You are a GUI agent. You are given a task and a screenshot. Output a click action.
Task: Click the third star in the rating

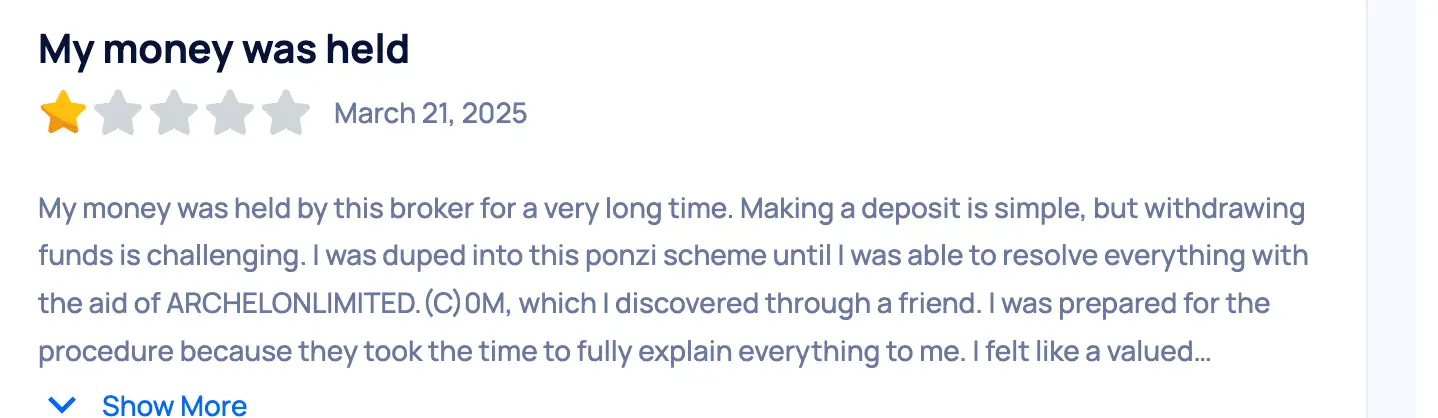(175, 112)
